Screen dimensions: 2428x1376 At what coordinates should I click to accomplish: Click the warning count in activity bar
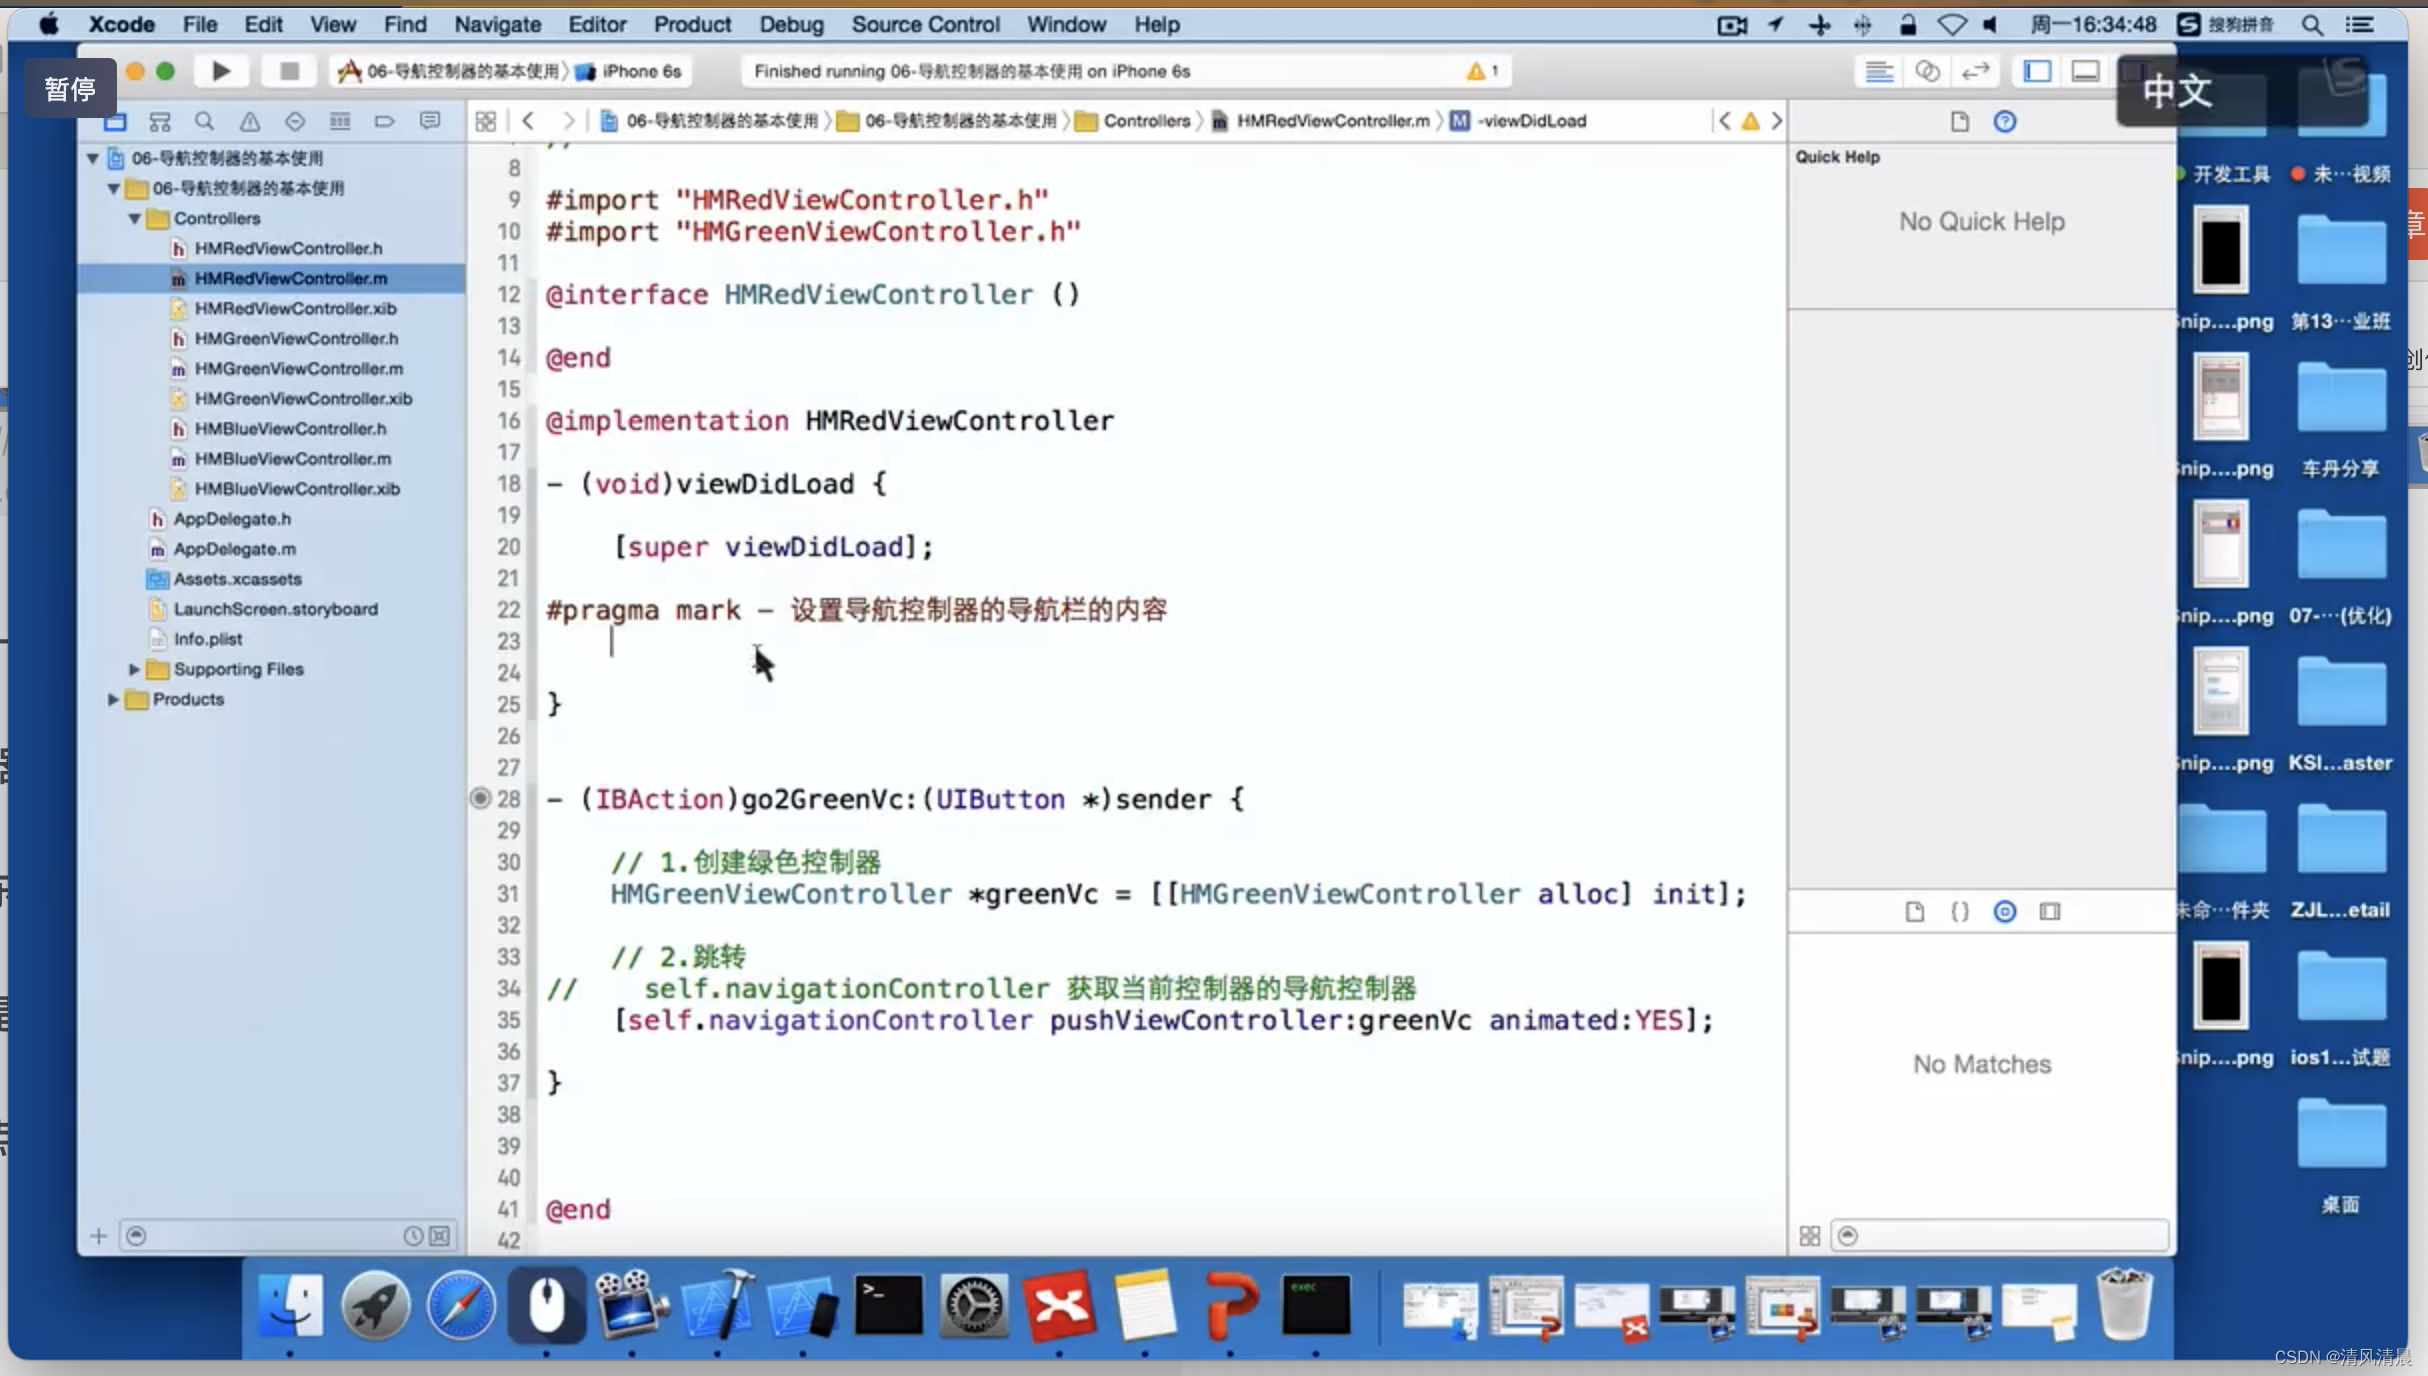coord(1482,71)
